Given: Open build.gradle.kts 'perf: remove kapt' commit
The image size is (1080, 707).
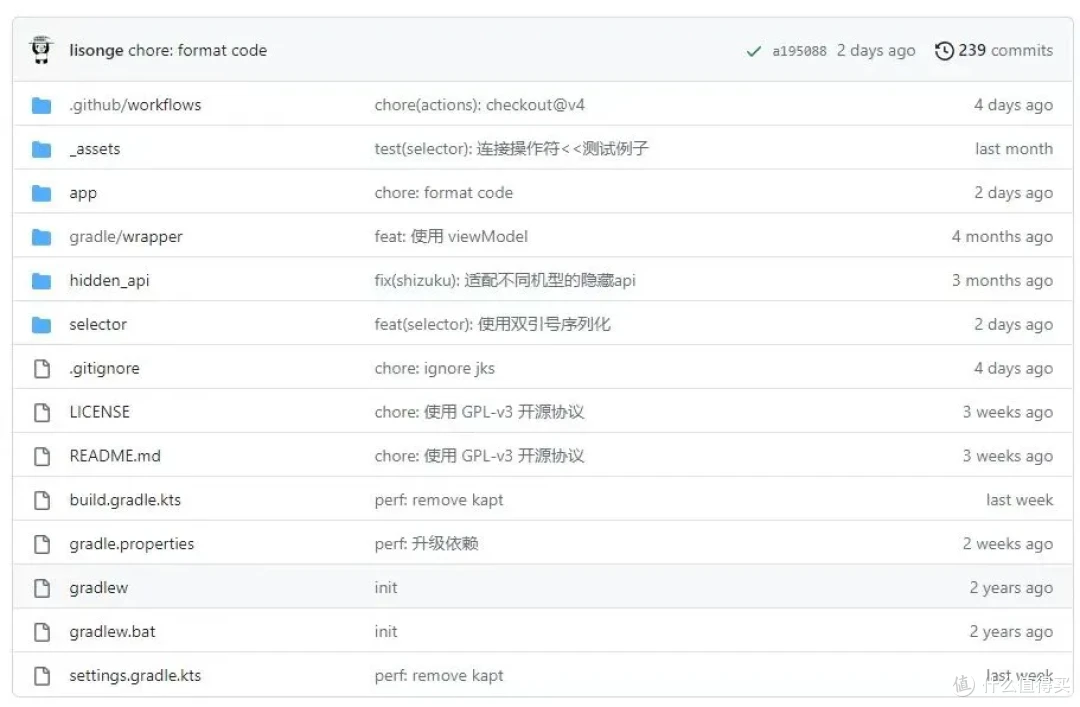Looking at the screenshot, I should tap(439, 500).
